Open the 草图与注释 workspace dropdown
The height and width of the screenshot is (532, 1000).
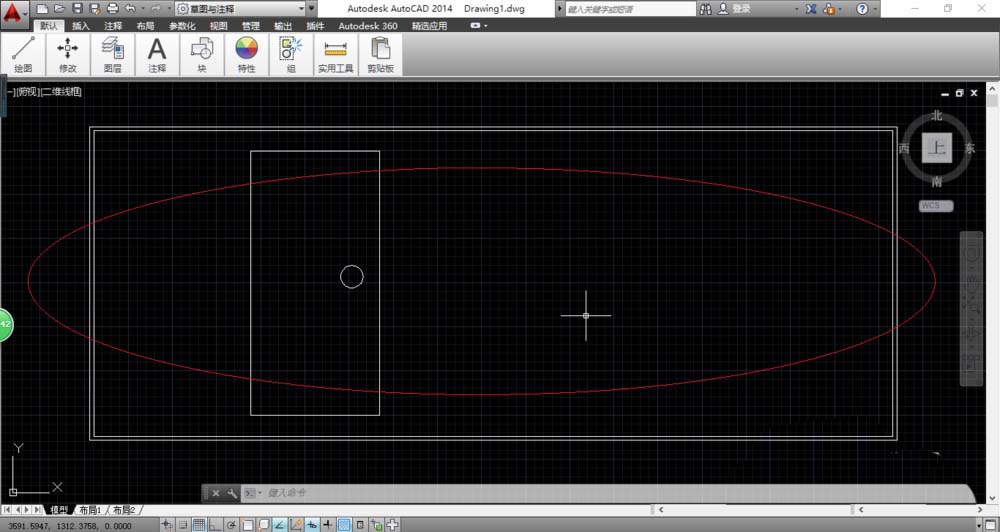coord(240,9)
